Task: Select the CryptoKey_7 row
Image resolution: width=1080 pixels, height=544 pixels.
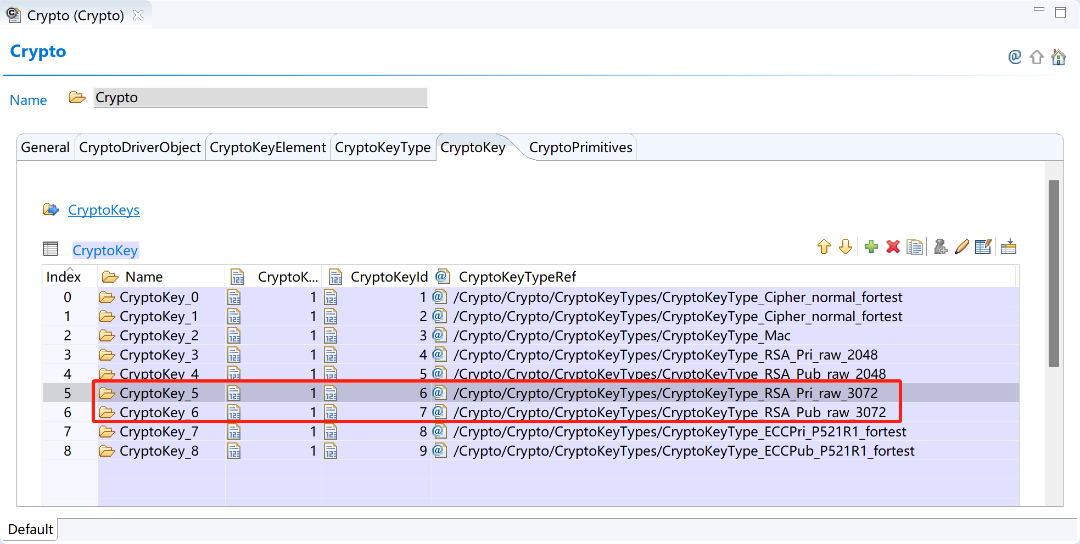Action: coord(159,432)
